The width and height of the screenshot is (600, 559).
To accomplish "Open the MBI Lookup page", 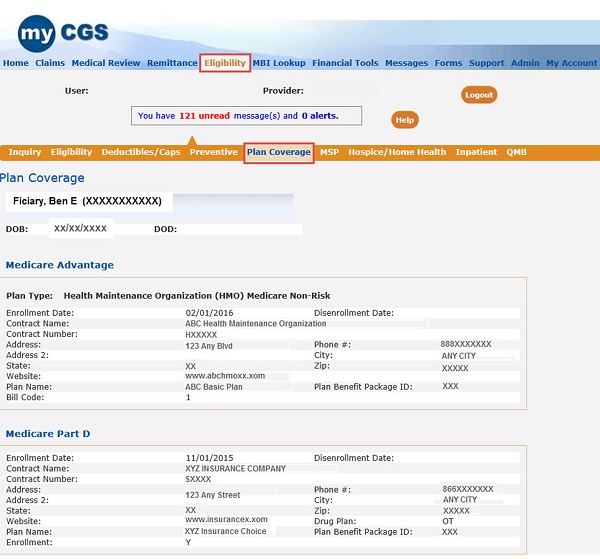I will pos(279,63).
